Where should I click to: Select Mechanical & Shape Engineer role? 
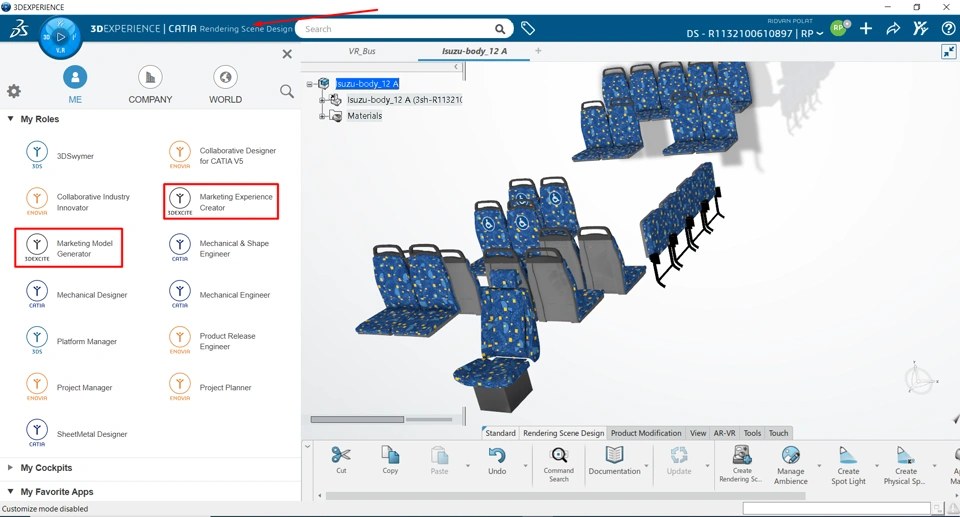click(x=219, y=248)
